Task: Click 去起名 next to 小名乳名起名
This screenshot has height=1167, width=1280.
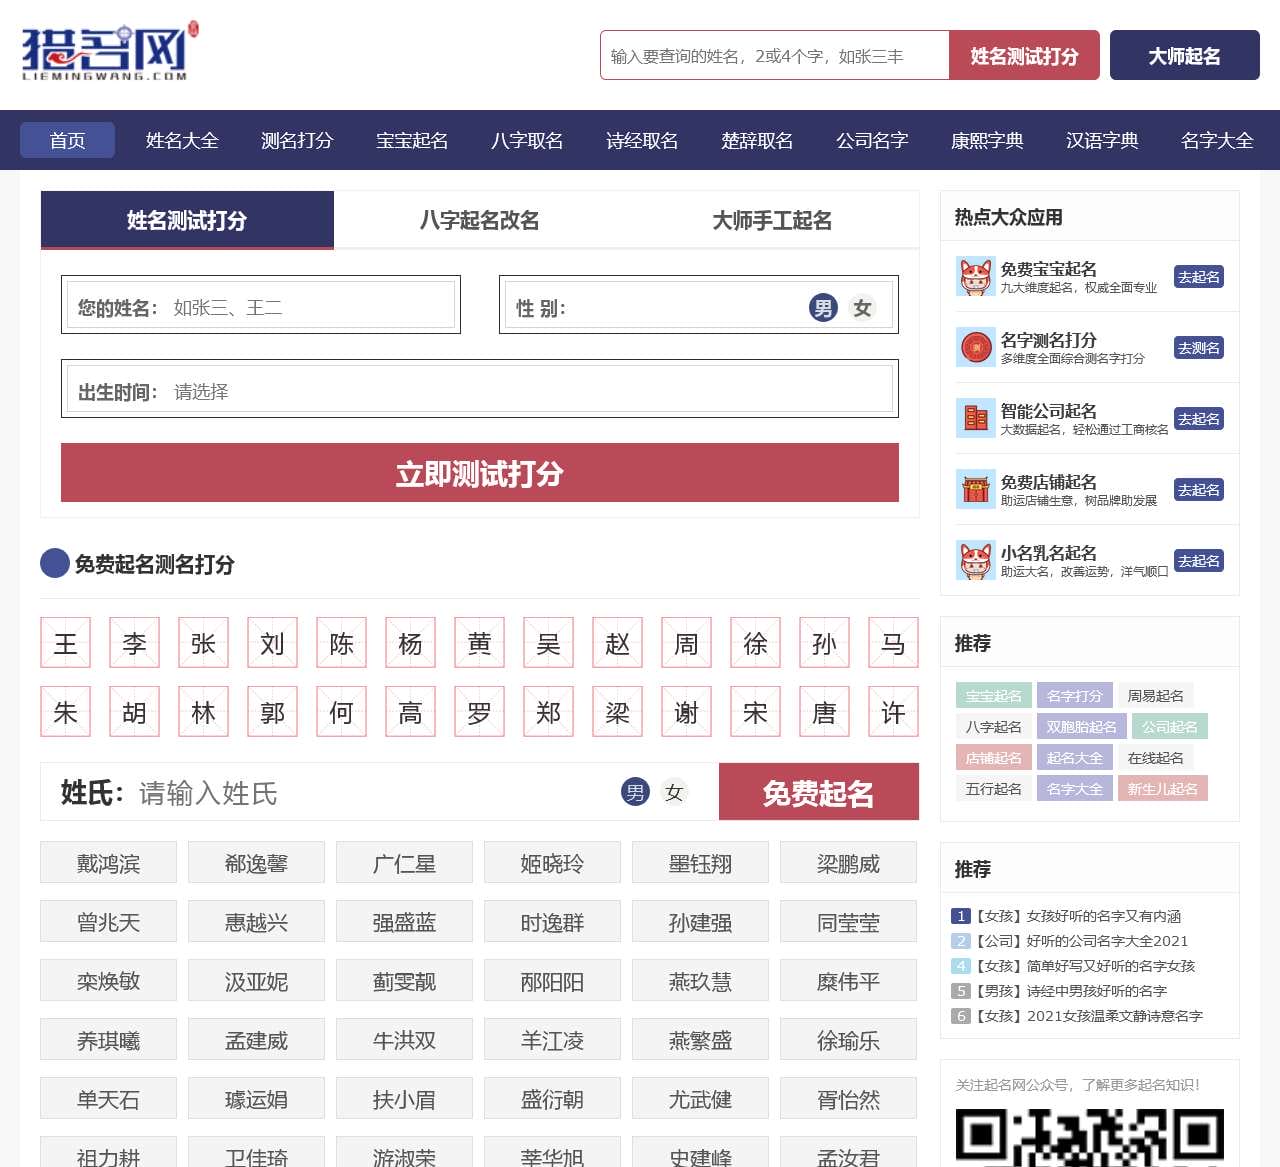Action: pos(1199,561)
